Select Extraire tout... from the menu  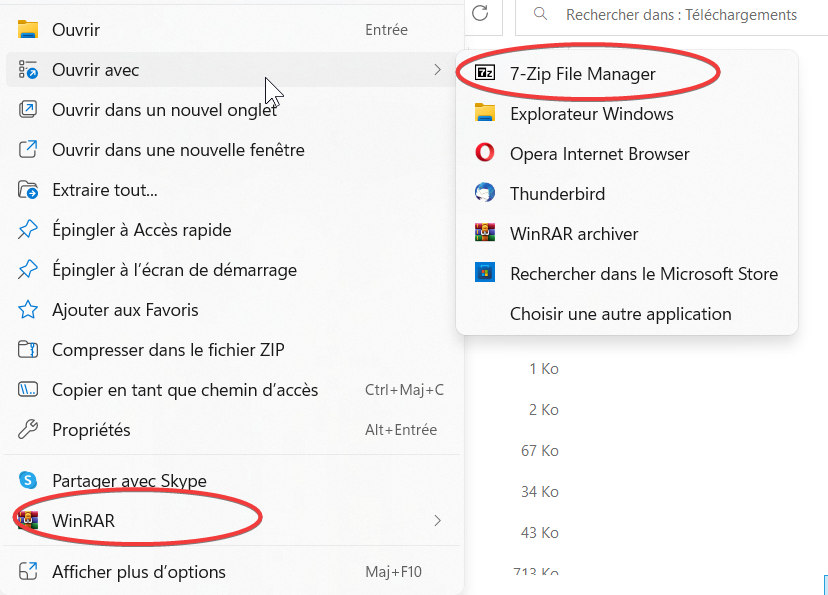pyautogui.click(x=232, y=190)
